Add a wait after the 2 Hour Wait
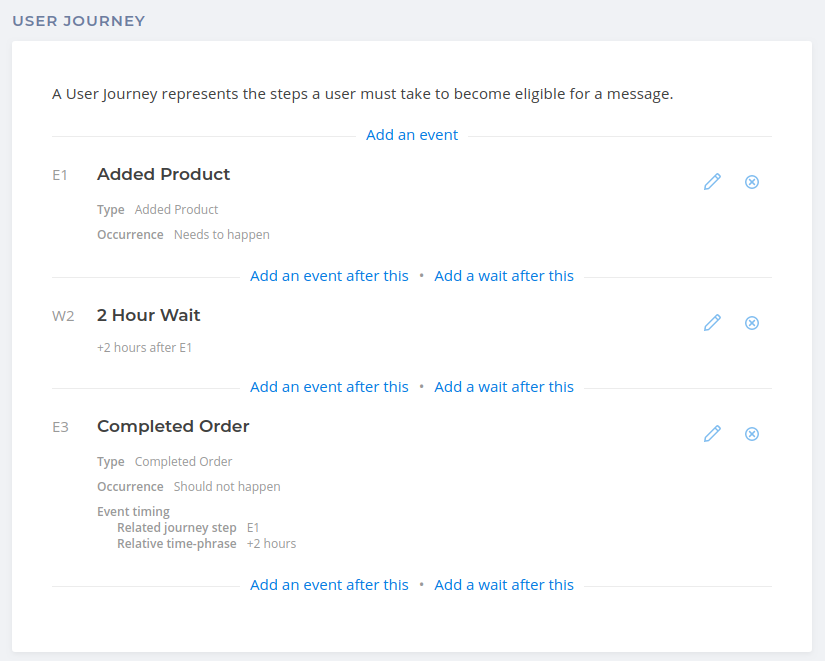This screenshot has height=661, width=825. click(504, 387)
